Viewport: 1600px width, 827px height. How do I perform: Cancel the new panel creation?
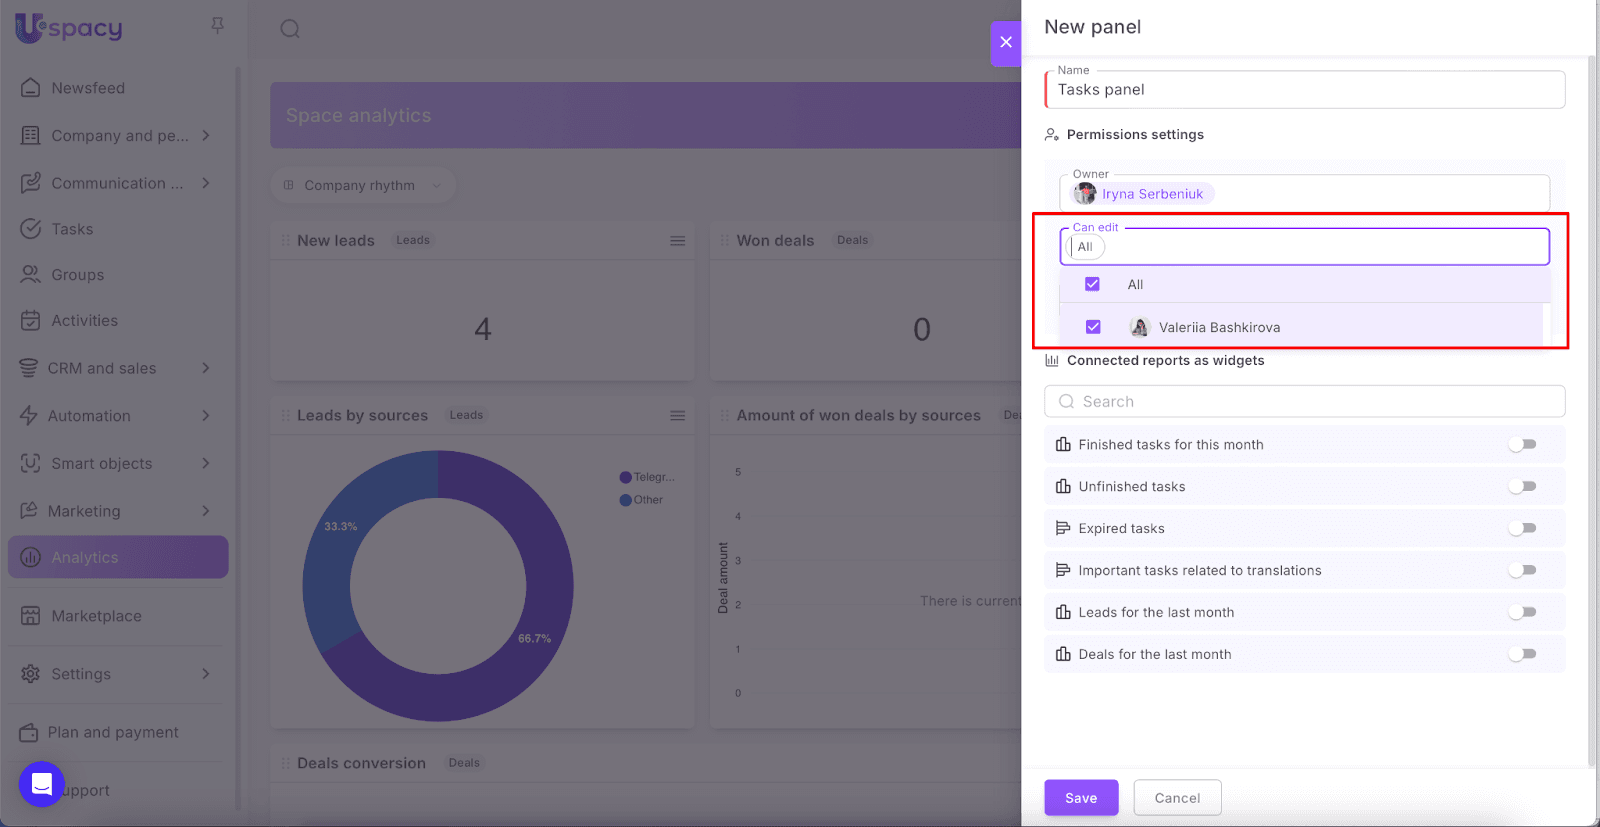pos(1177,798)
